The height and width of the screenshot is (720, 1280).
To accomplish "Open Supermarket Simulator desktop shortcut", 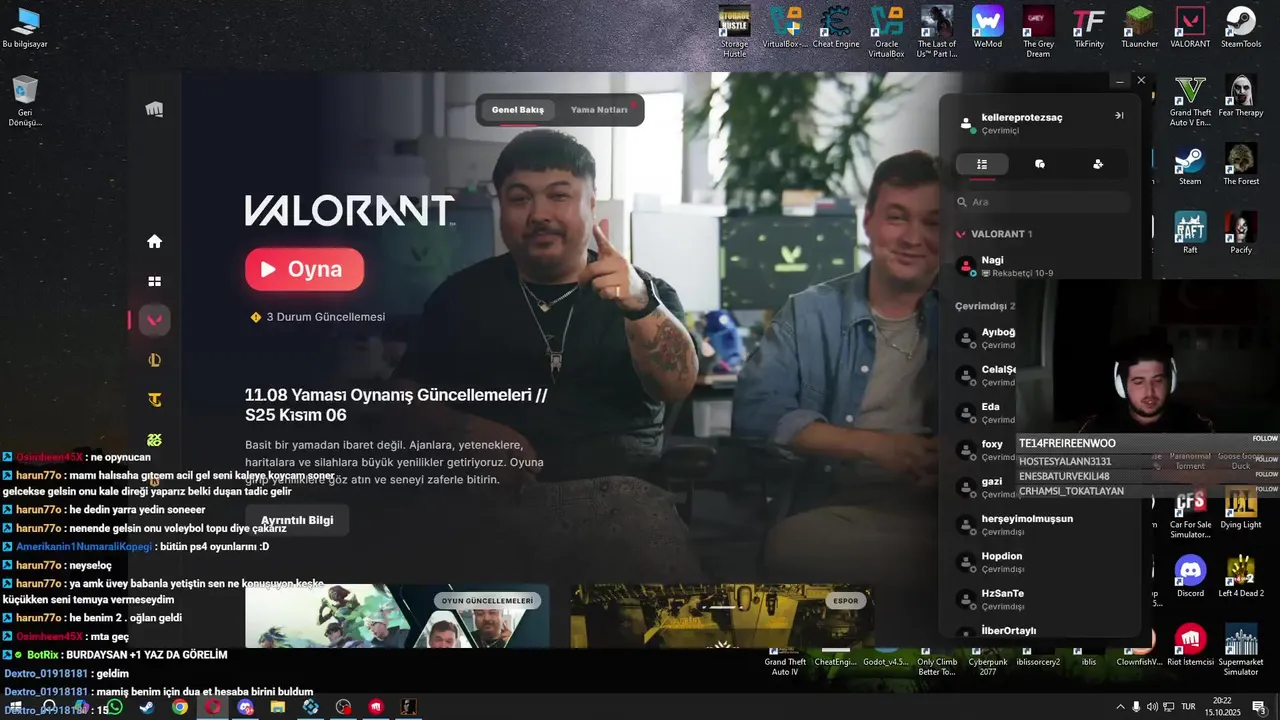I will [1241, 650].
